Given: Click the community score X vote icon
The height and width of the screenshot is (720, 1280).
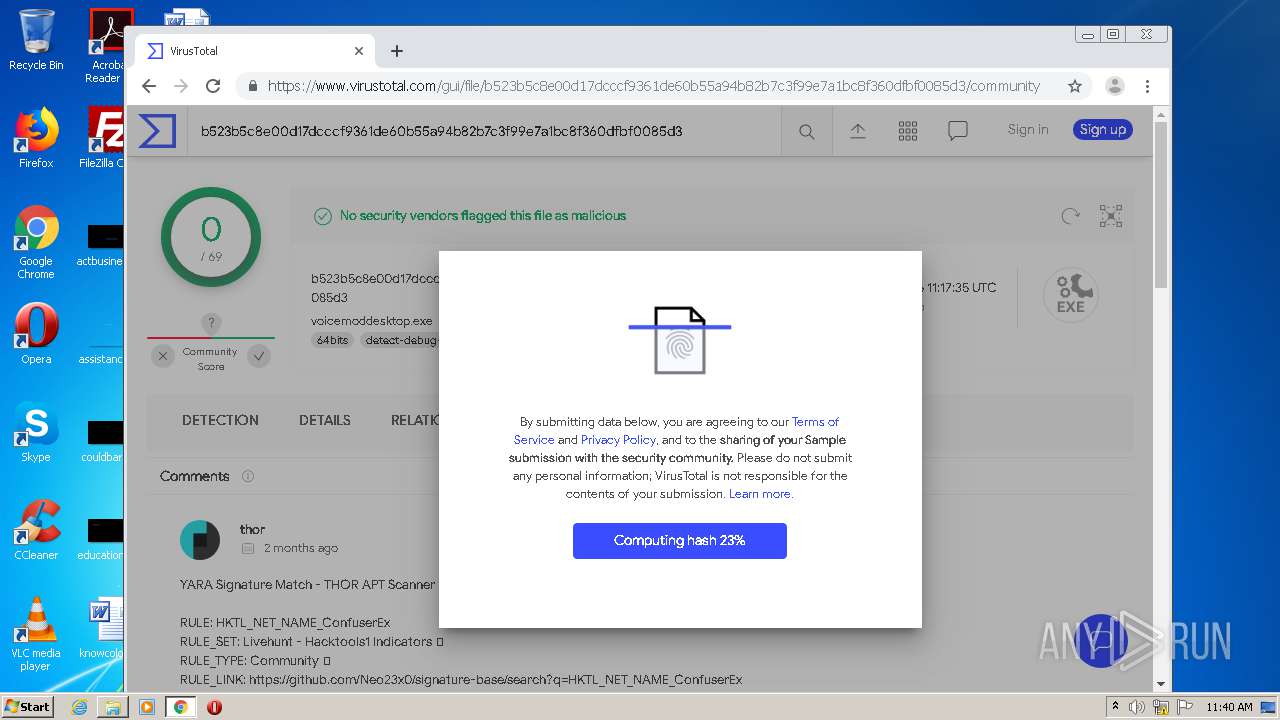Looking at the screenshot, I should click(163, 356).
